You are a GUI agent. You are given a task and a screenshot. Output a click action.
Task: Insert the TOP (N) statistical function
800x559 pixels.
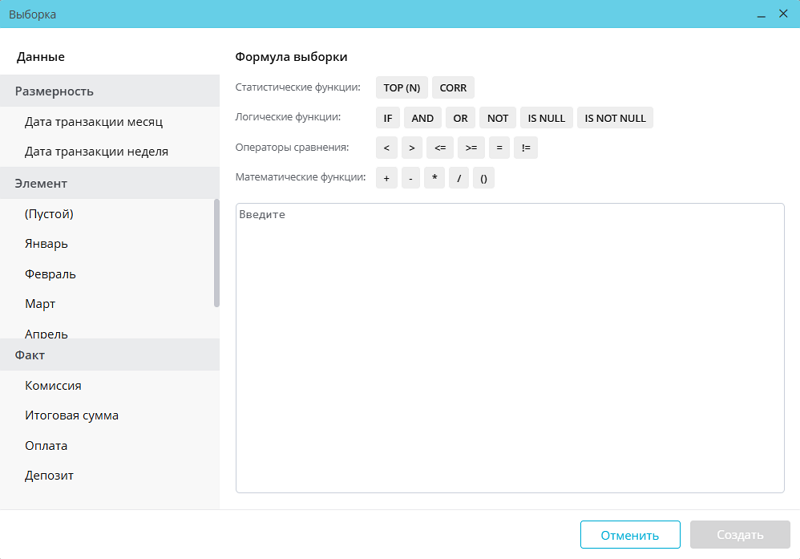pos(401,88)
